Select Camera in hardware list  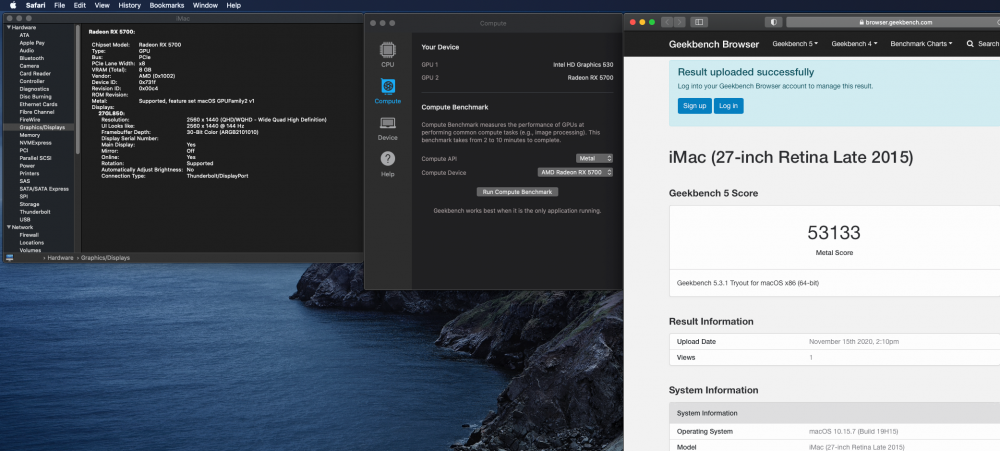click(x=29, y=66)
